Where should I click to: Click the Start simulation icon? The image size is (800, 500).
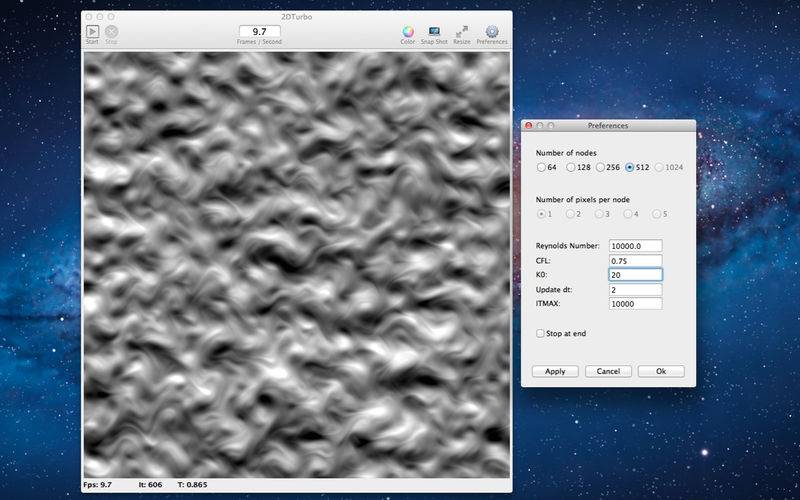pos(92,32)
